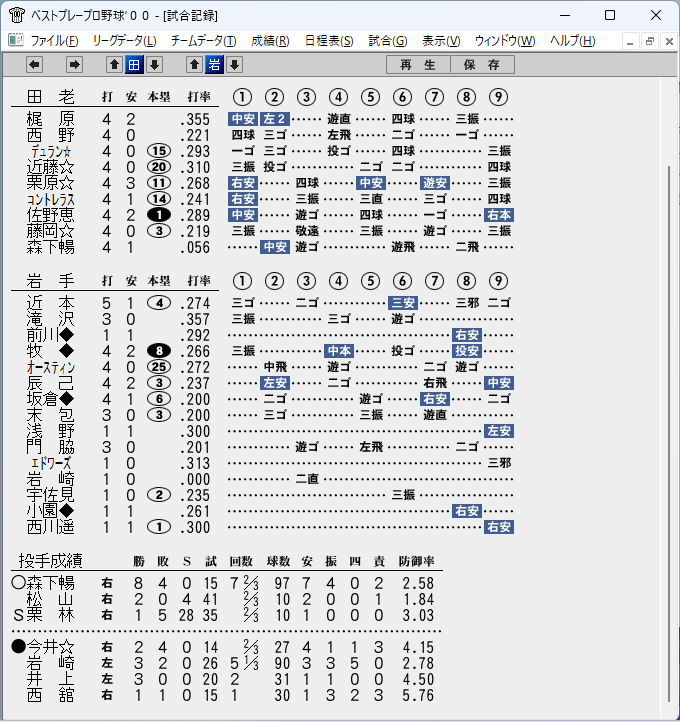680x722 pixels.
Task: Click up arrow beside the 田 team icon
Action: tap(114, 65)
